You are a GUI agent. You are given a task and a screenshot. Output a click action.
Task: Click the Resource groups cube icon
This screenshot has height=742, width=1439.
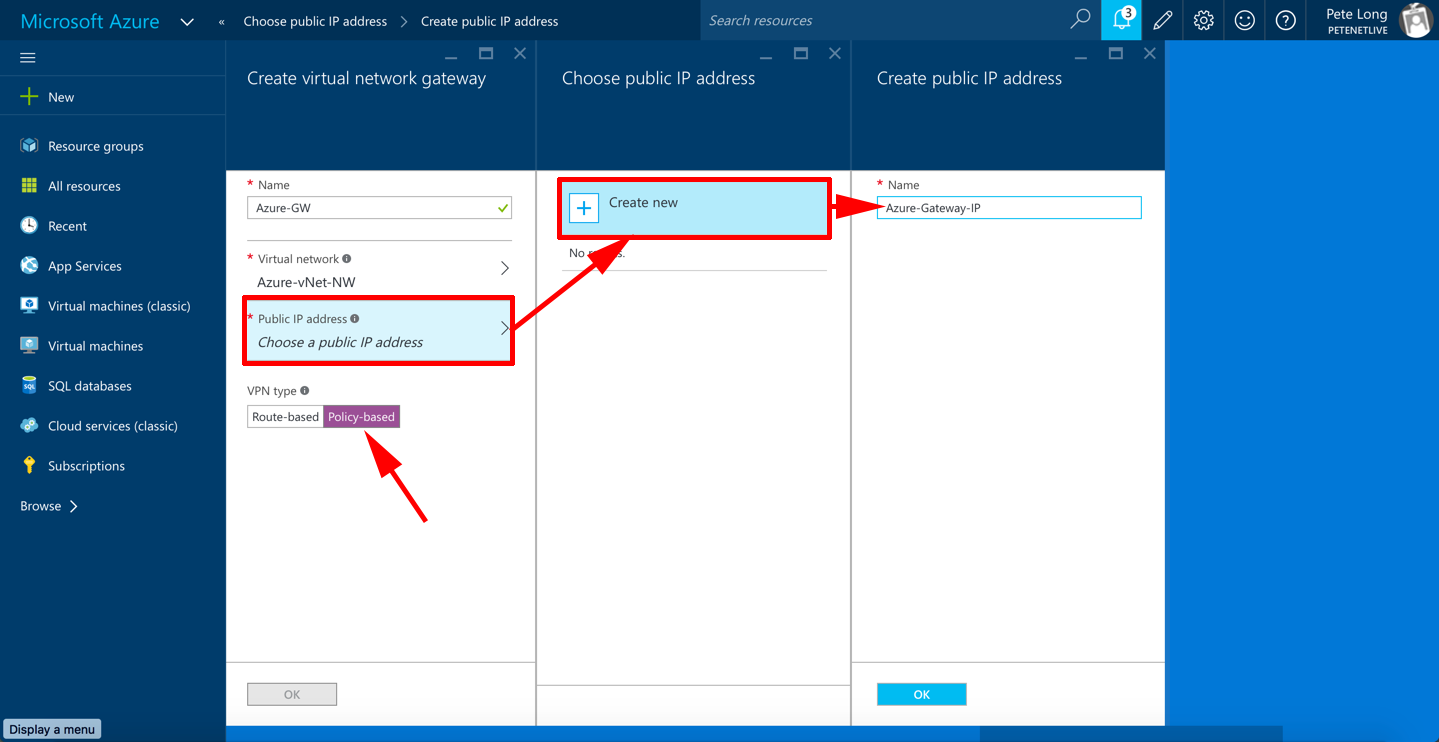click(29, 146)
